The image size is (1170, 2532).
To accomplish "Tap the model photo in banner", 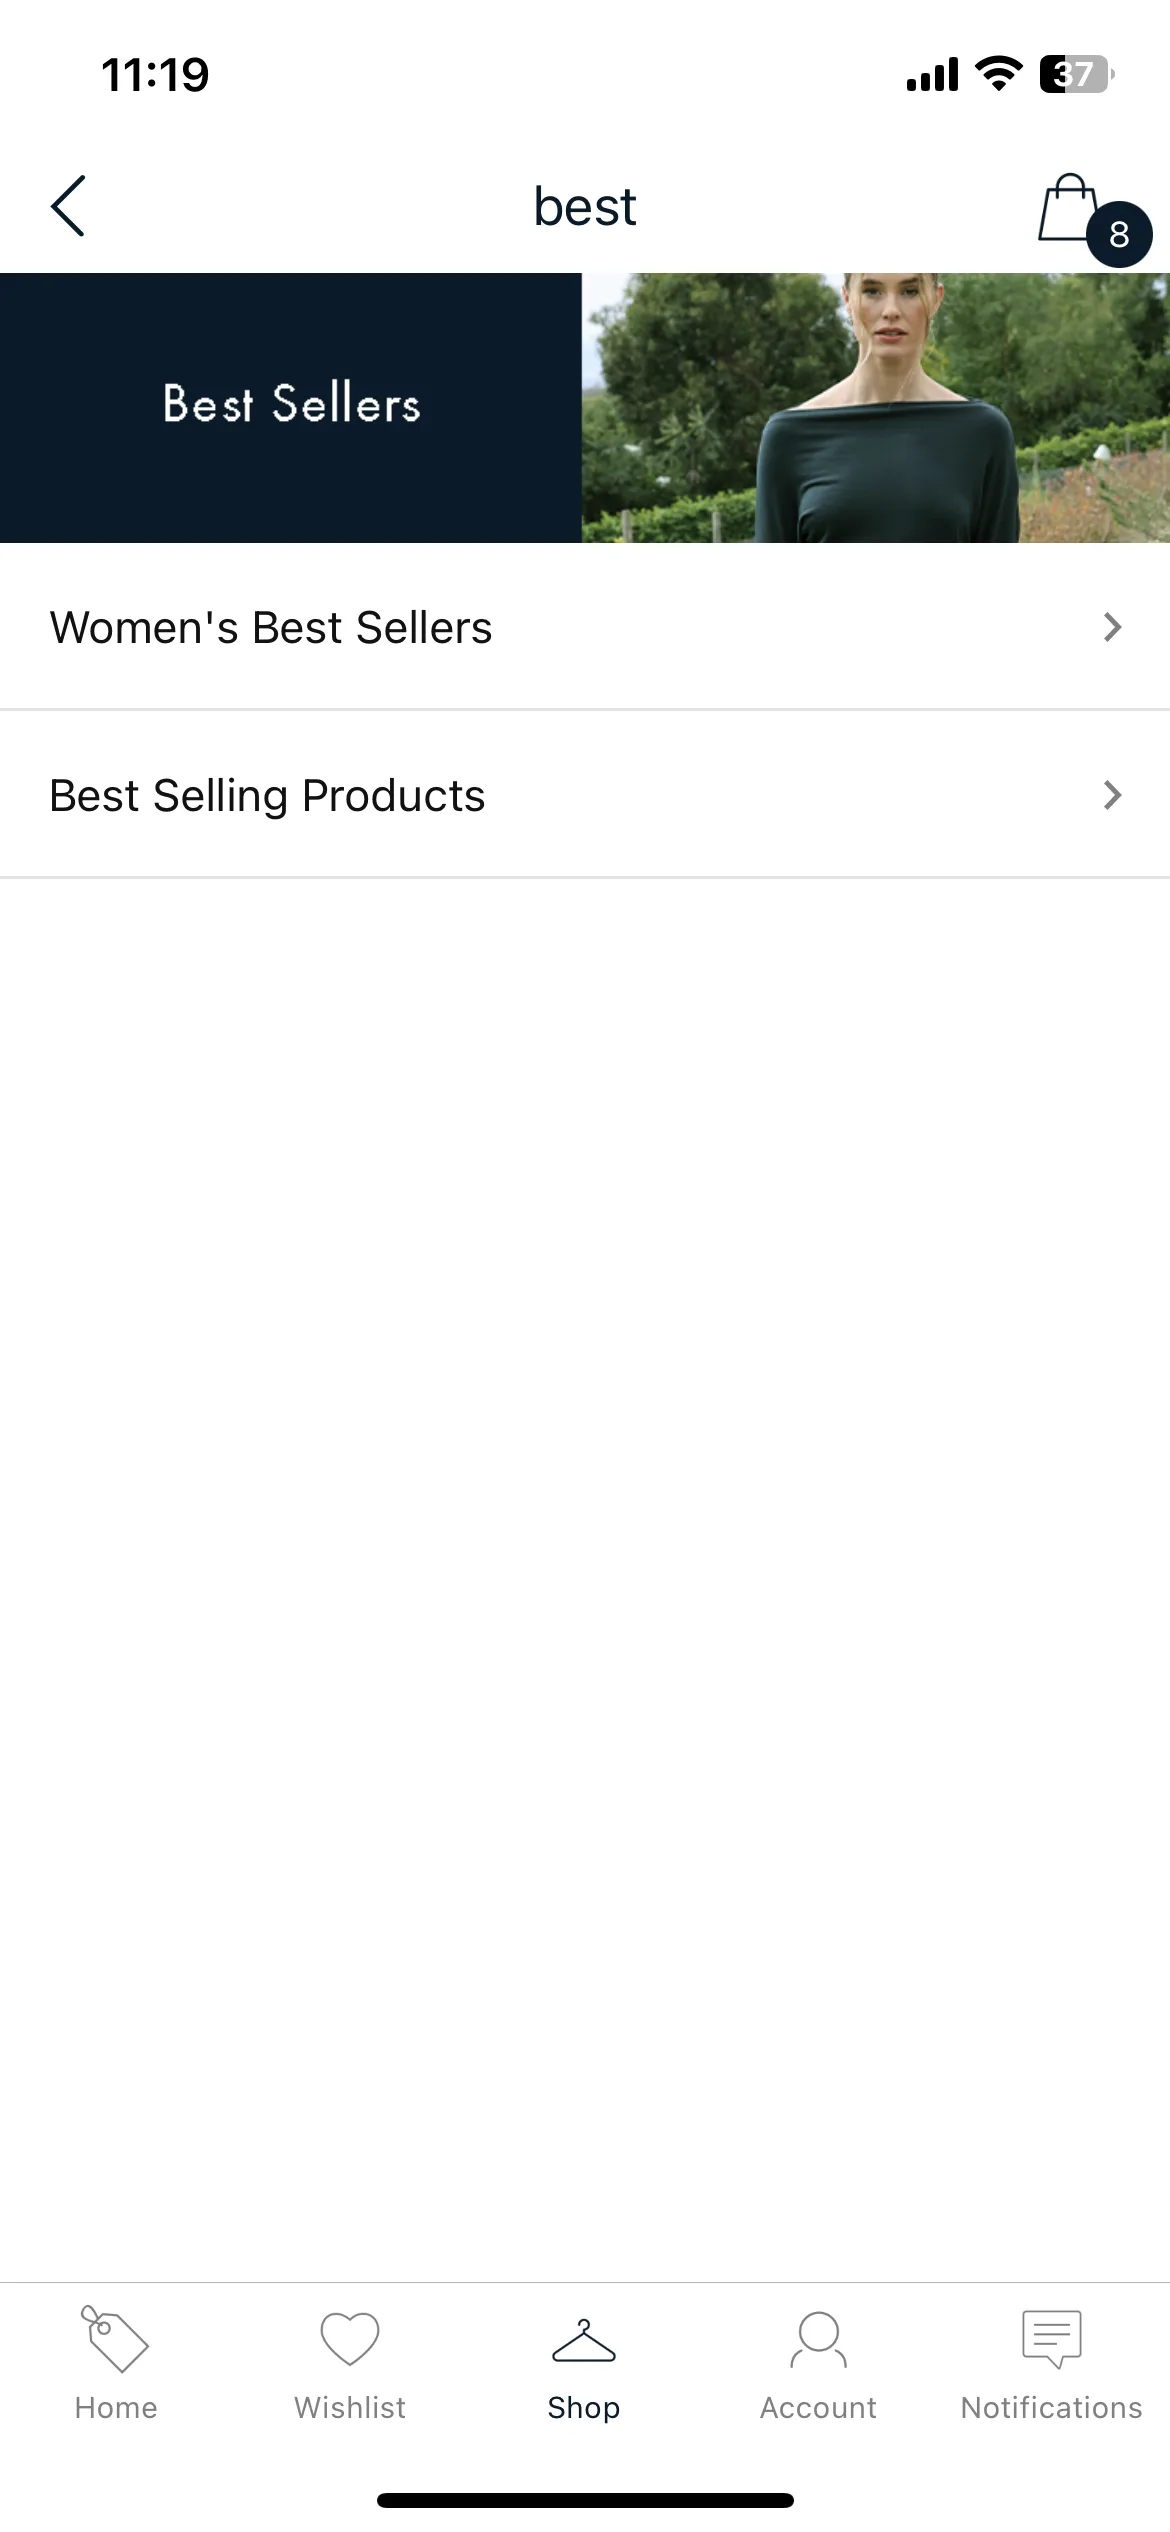I will coord(876,408).
